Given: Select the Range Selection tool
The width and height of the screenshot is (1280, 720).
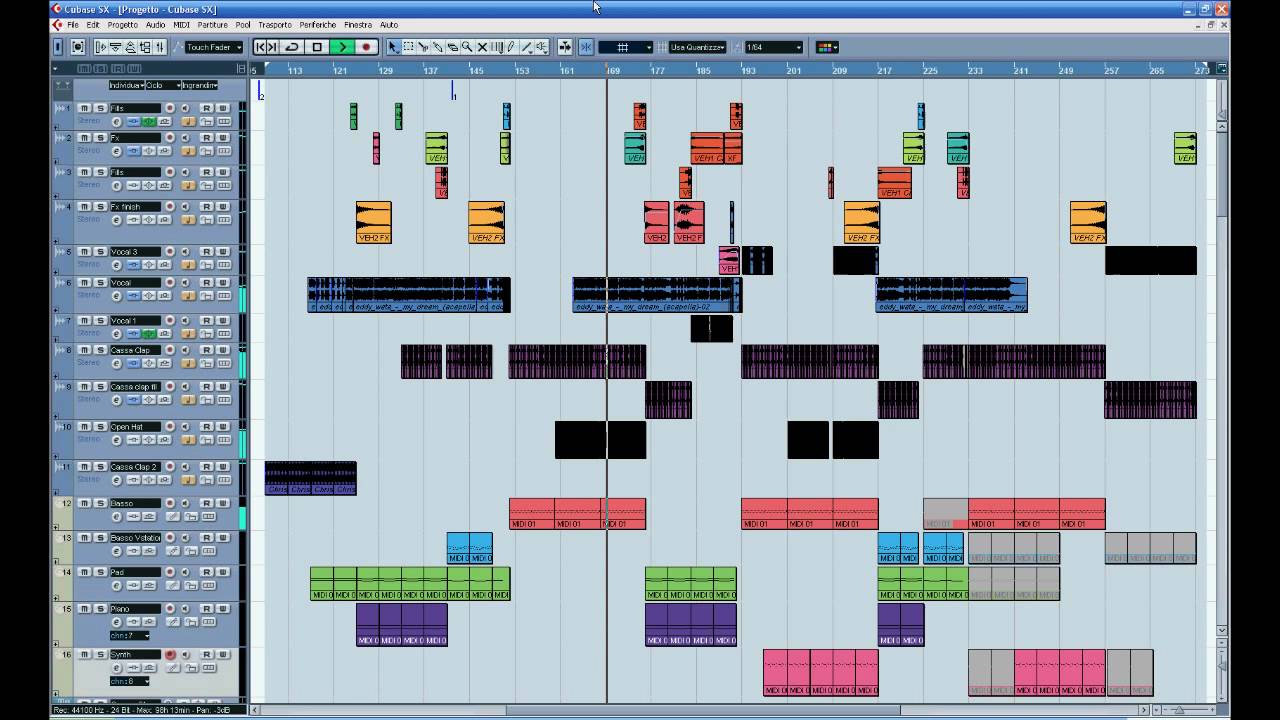Looking at the screenshot, I should (408, 47).
